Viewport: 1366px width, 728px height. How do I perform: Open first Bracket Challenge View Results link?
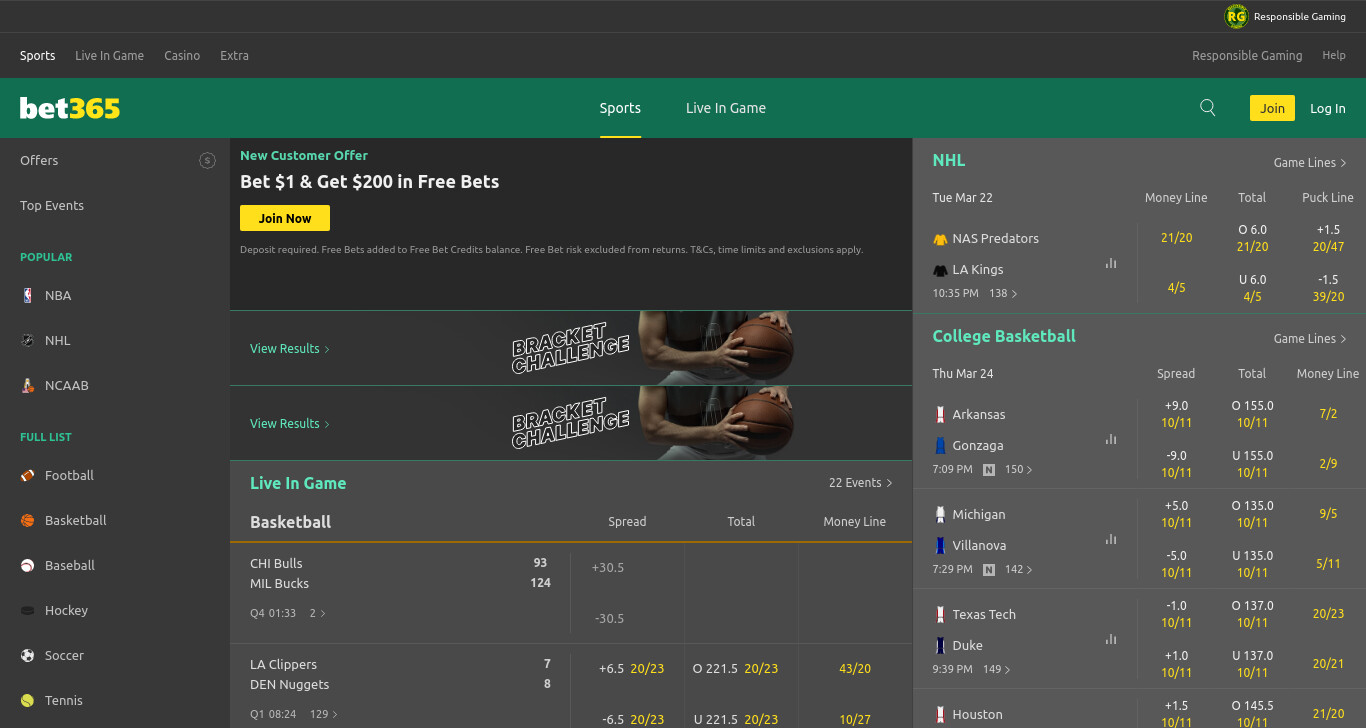click(x=290, y=349)
